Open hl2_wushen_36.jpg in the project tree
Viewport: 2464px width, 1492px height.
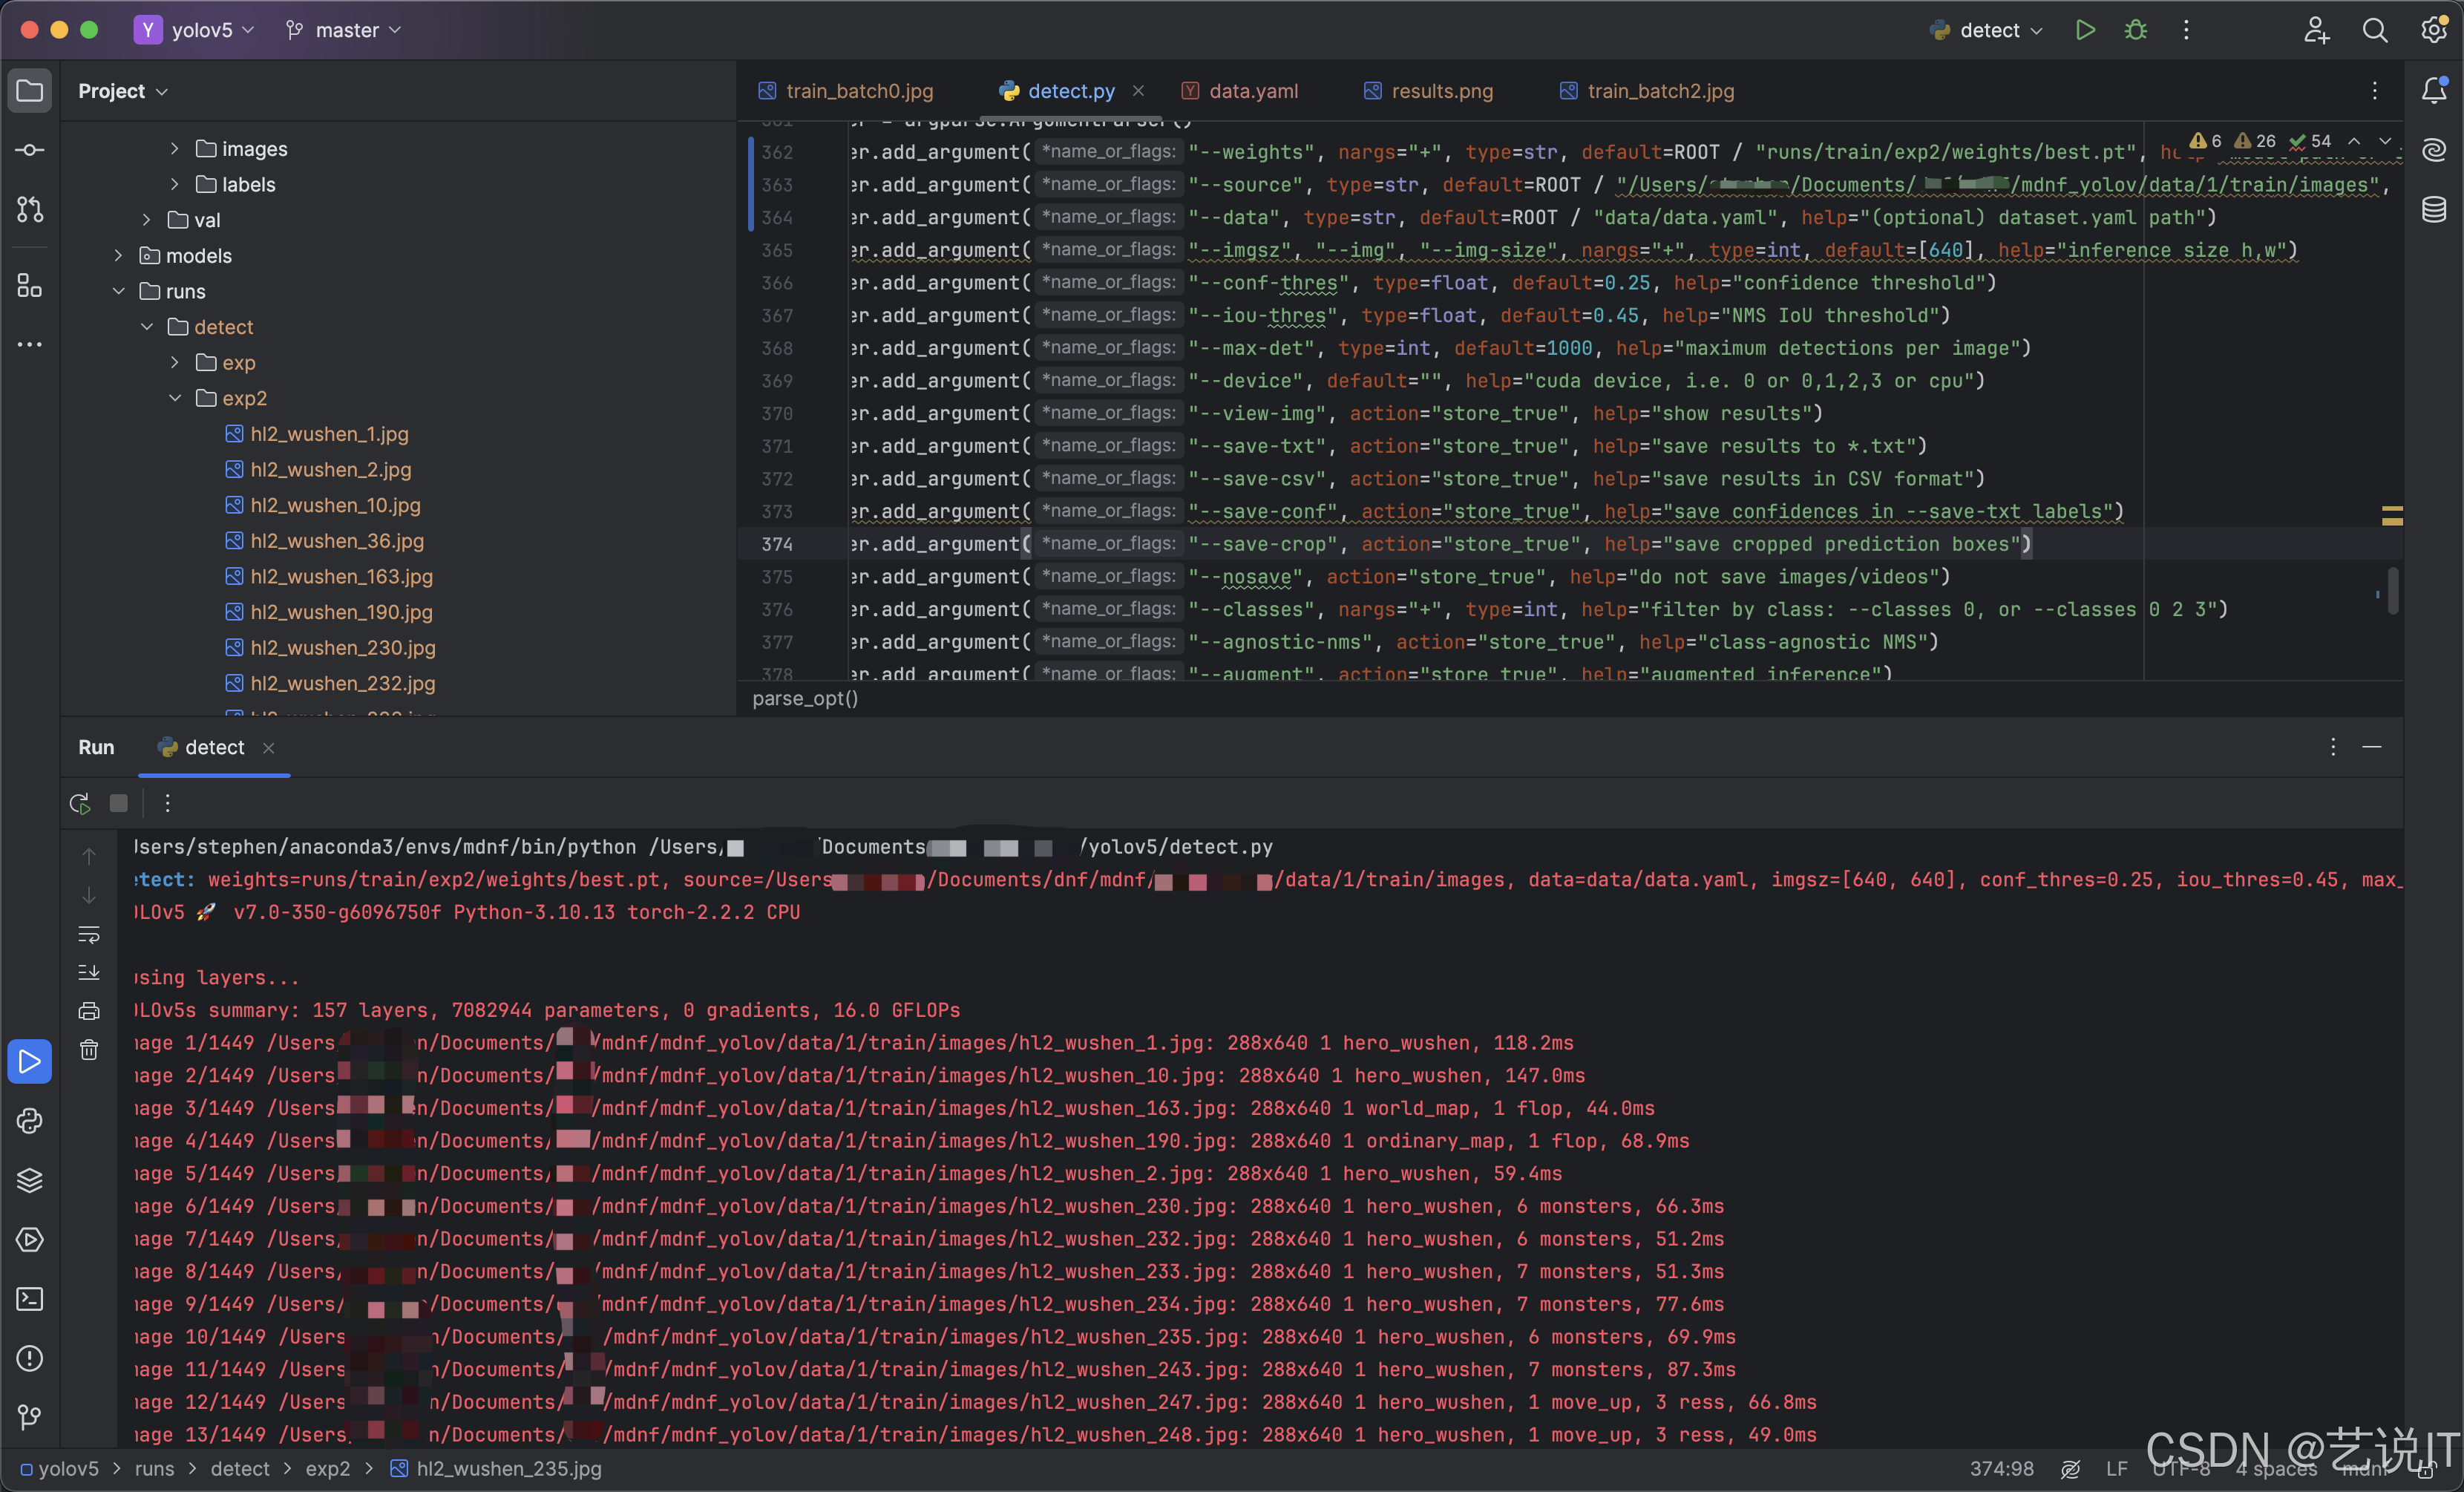click(336, 541)
